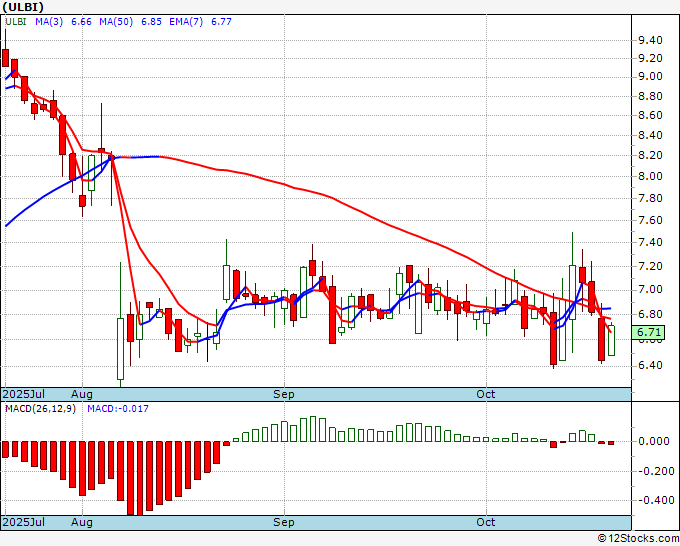Image resolution: width=680 pixels, height=546 pixels.
Task: Select the EMA(7) value 6.77
Action: click(221, 22)
